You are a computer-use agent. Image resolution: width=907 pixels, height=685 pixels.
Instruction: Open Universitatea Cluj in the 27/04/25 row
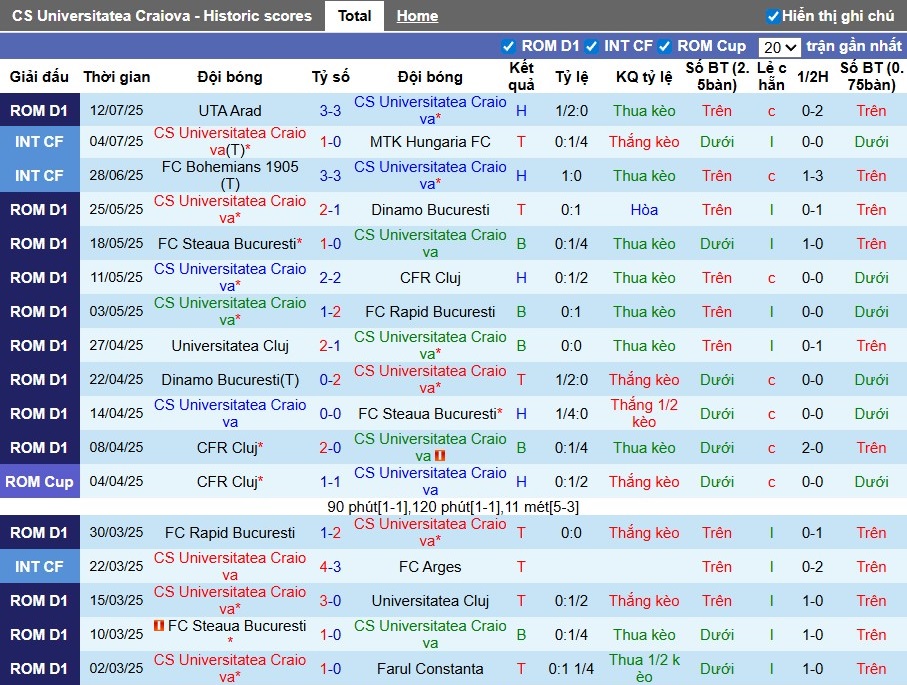pos(230,346)
